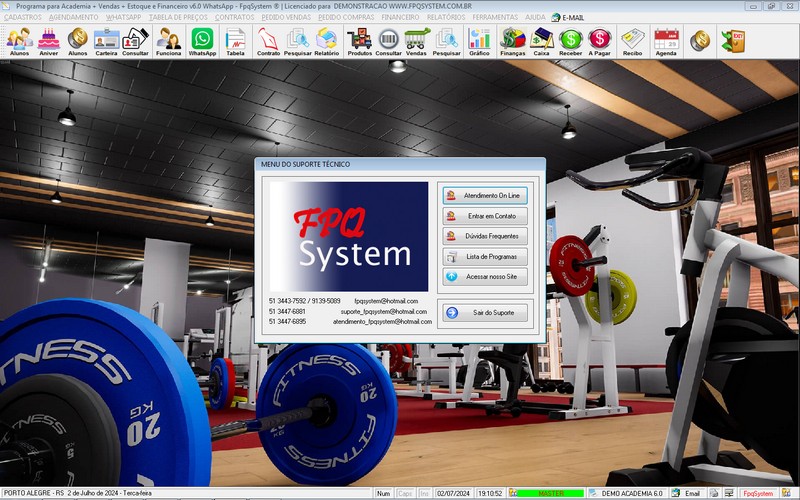The image size is (800, 500).
Task: Open the Carteira ID card icon
Action: point(106,41)
